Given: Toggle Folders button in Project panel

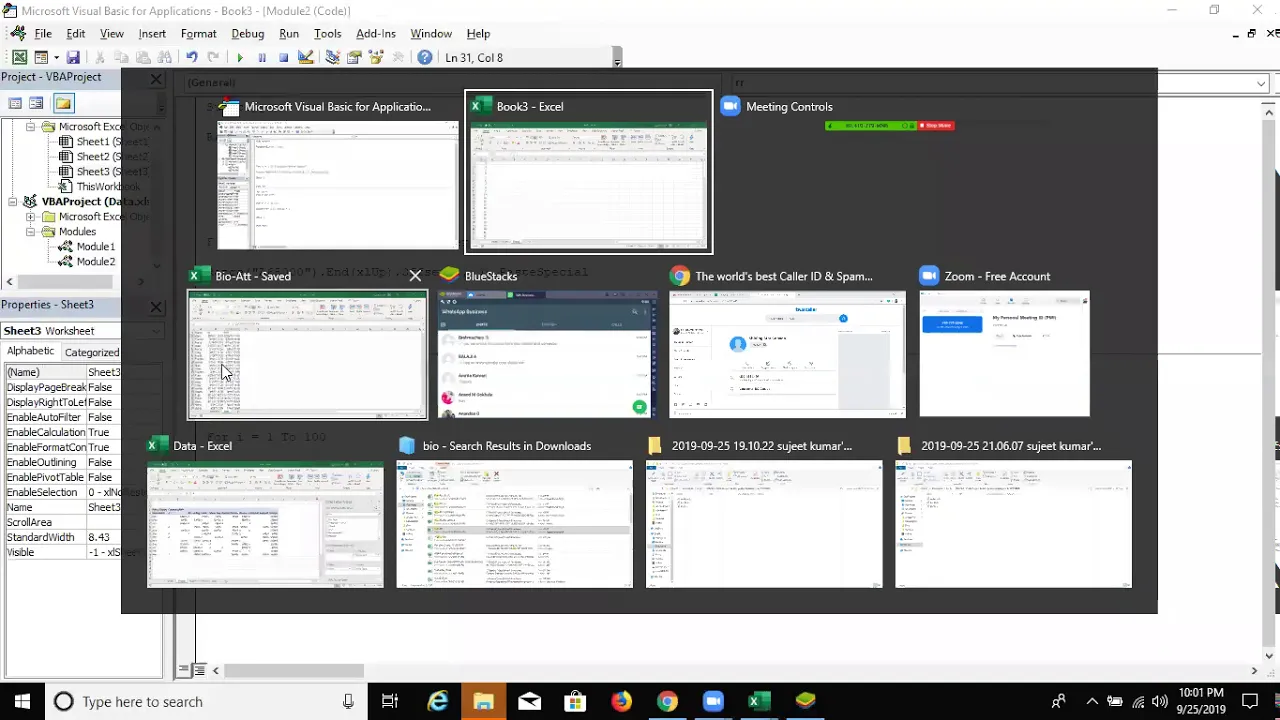Looking at the screenshot, I should tap(63, 103).
